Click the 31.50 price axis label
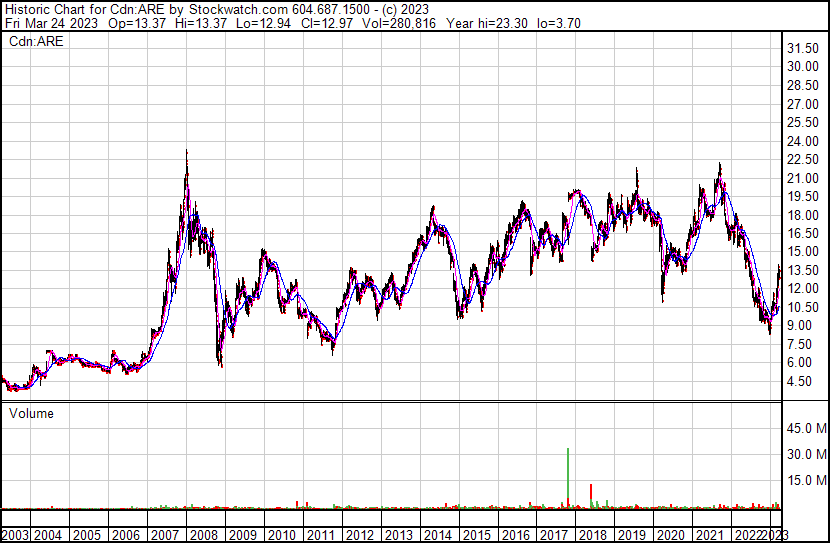 [804, 48]
